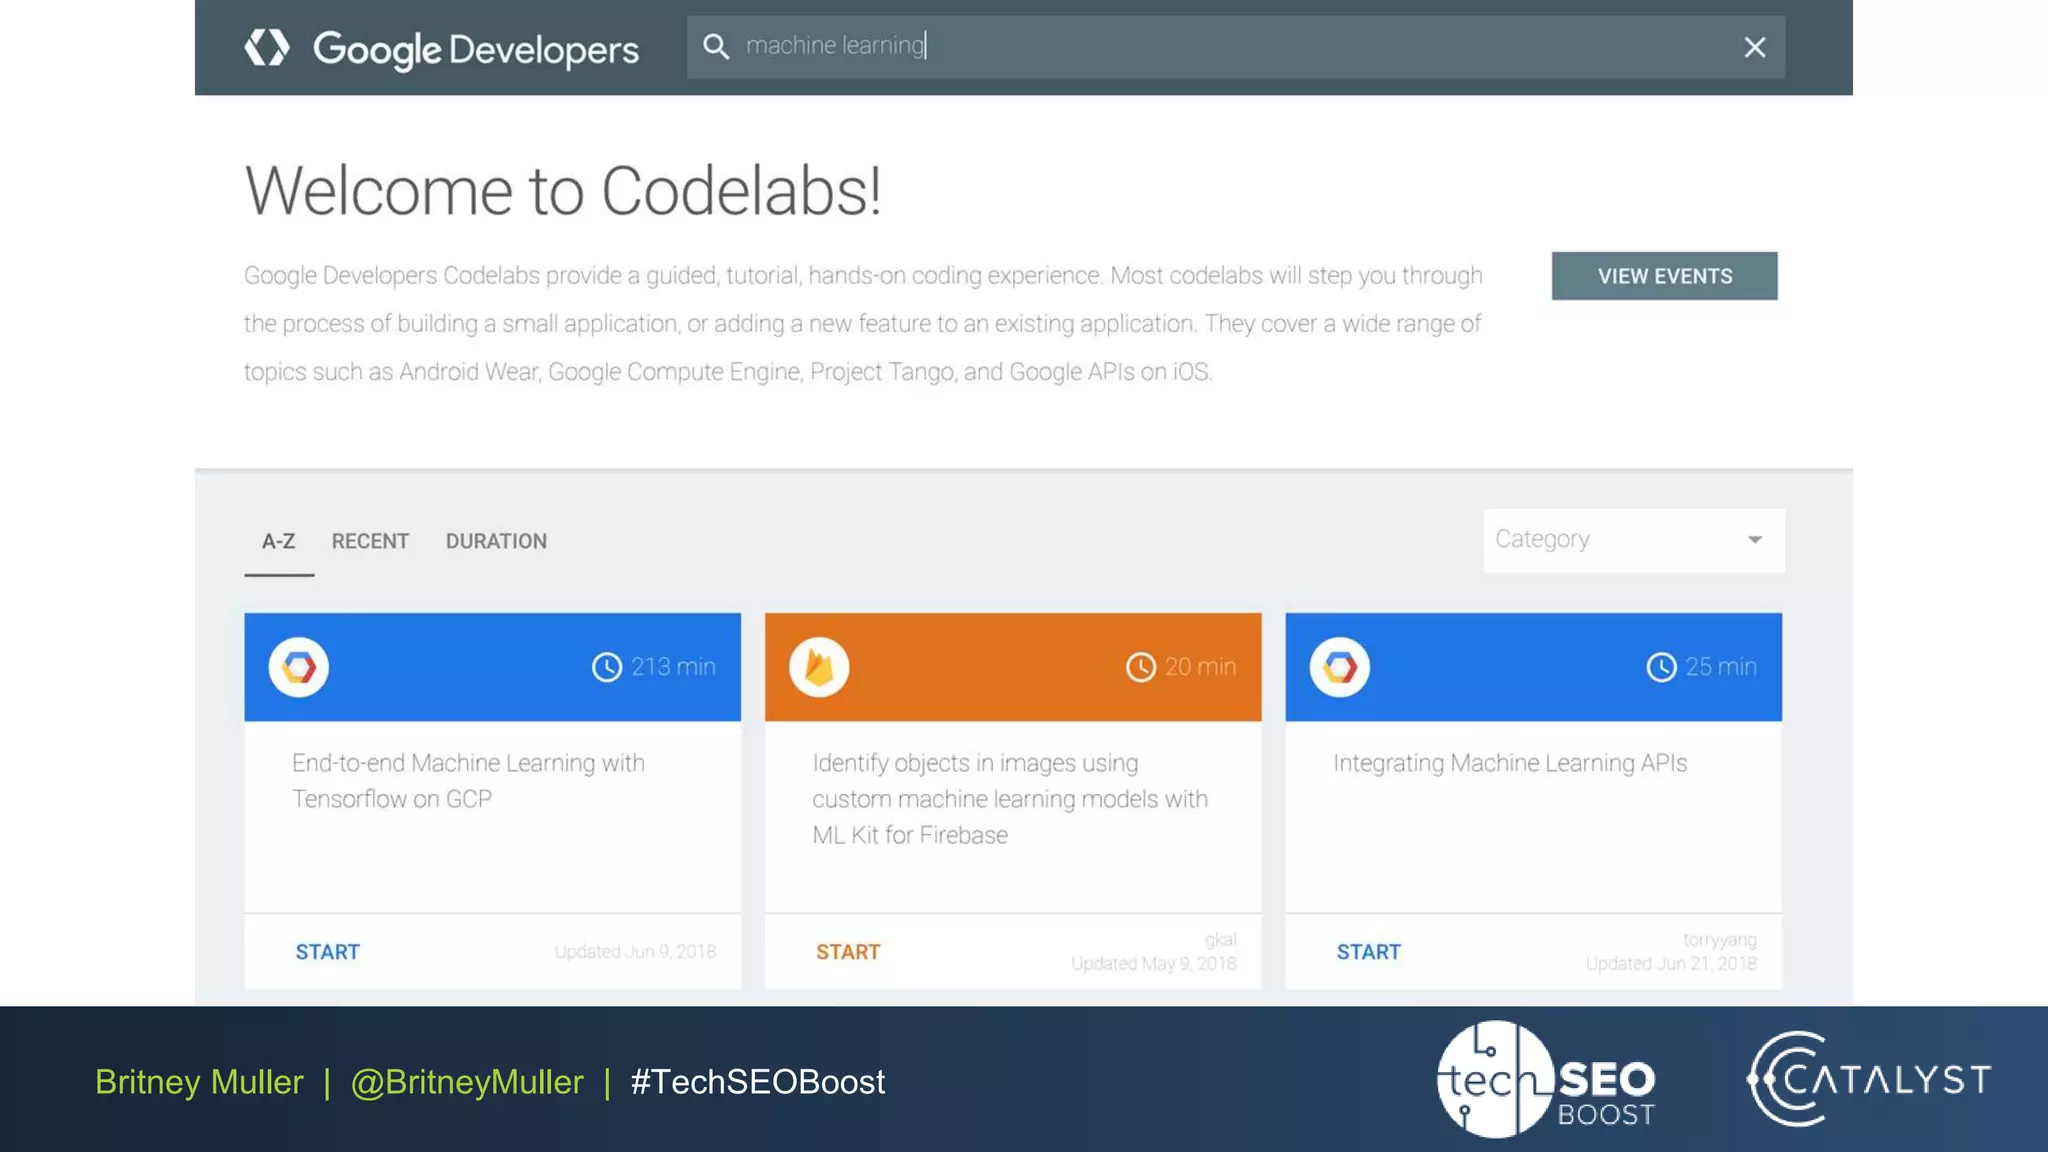2048x1152 pixels.
Task: Start the ML Kit for Firebase codelab
Action: click(848, 952)
